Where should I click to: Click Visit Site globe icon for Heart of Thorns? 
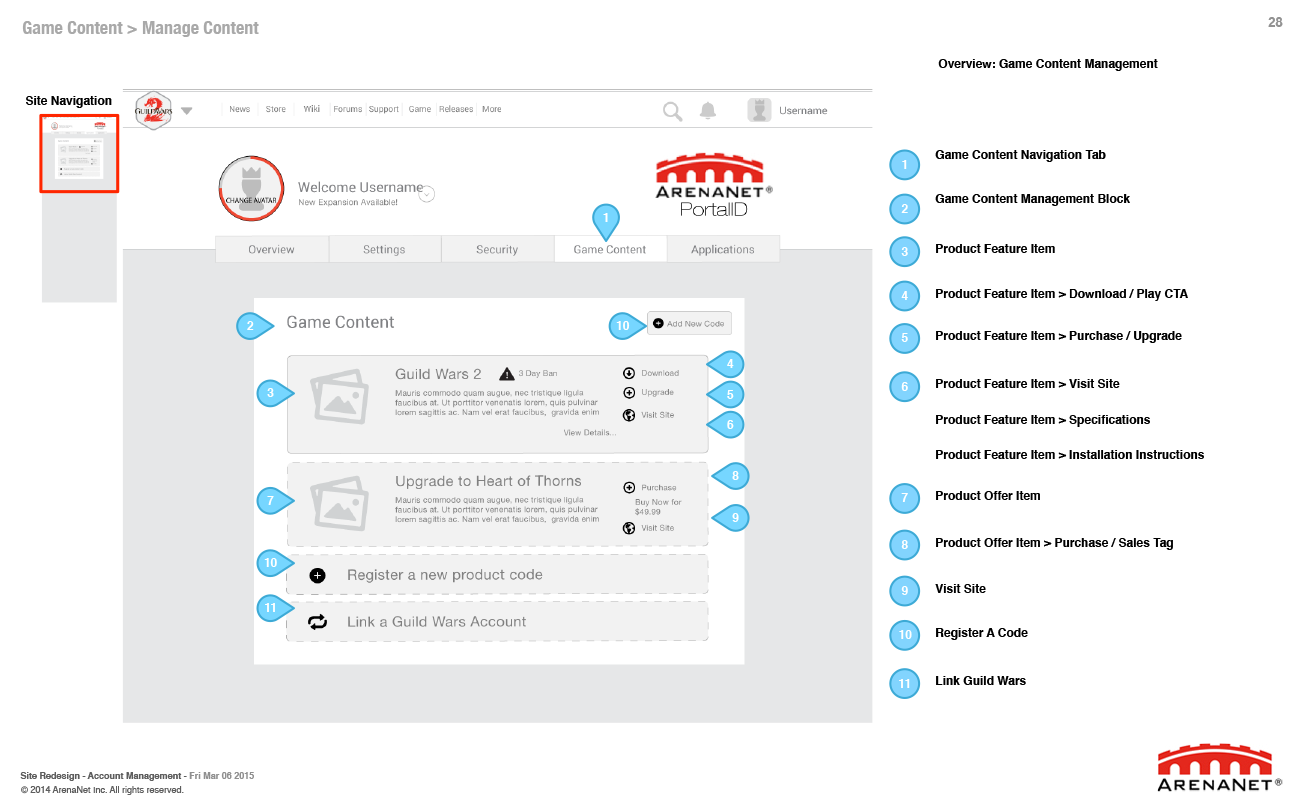629,528
